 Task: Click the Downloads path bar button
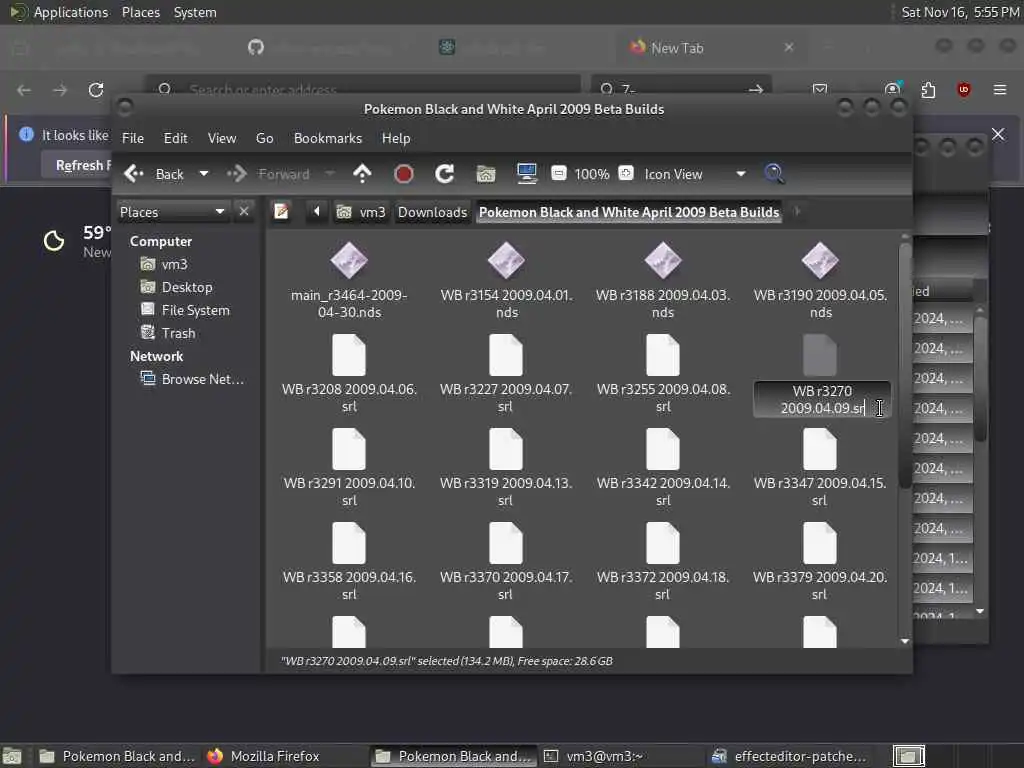[x=432, y=212]
